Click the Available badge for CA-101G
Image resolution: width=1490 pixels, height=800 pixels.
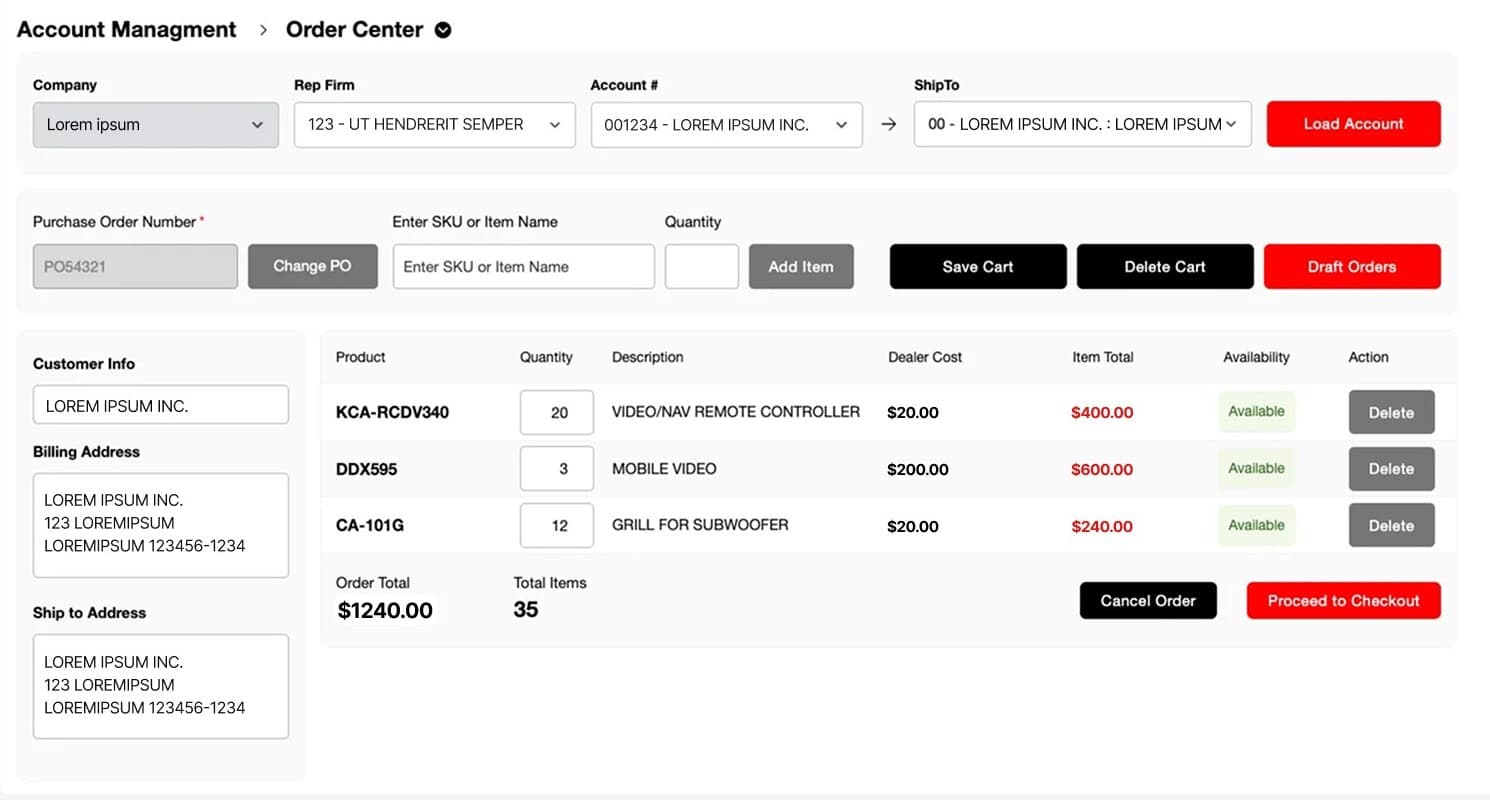(x=1256, y=526)
